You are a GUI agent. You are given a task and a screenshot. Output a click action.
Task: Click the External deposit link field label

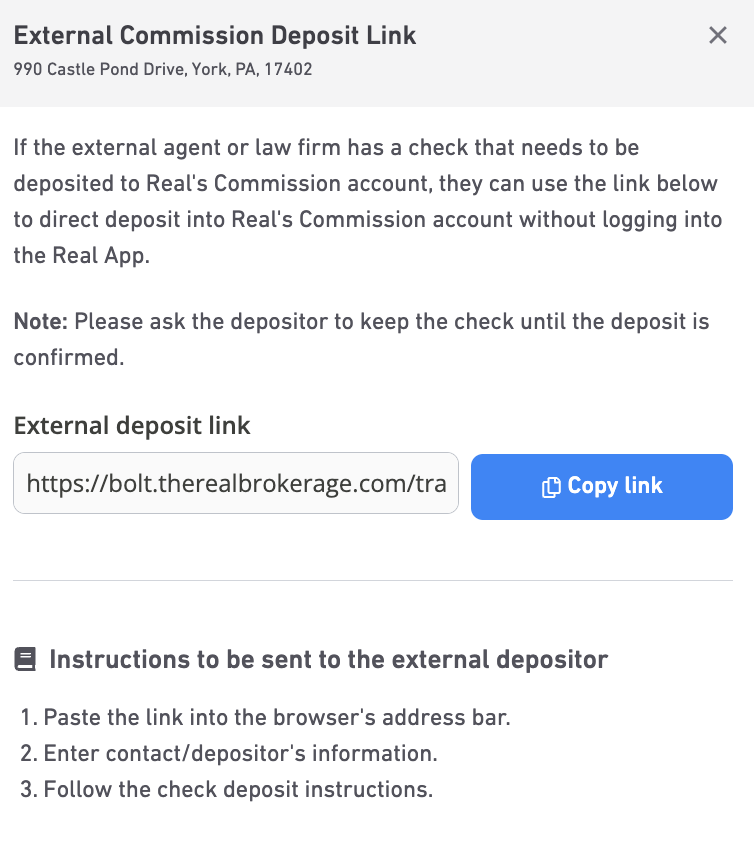point(132,426)
